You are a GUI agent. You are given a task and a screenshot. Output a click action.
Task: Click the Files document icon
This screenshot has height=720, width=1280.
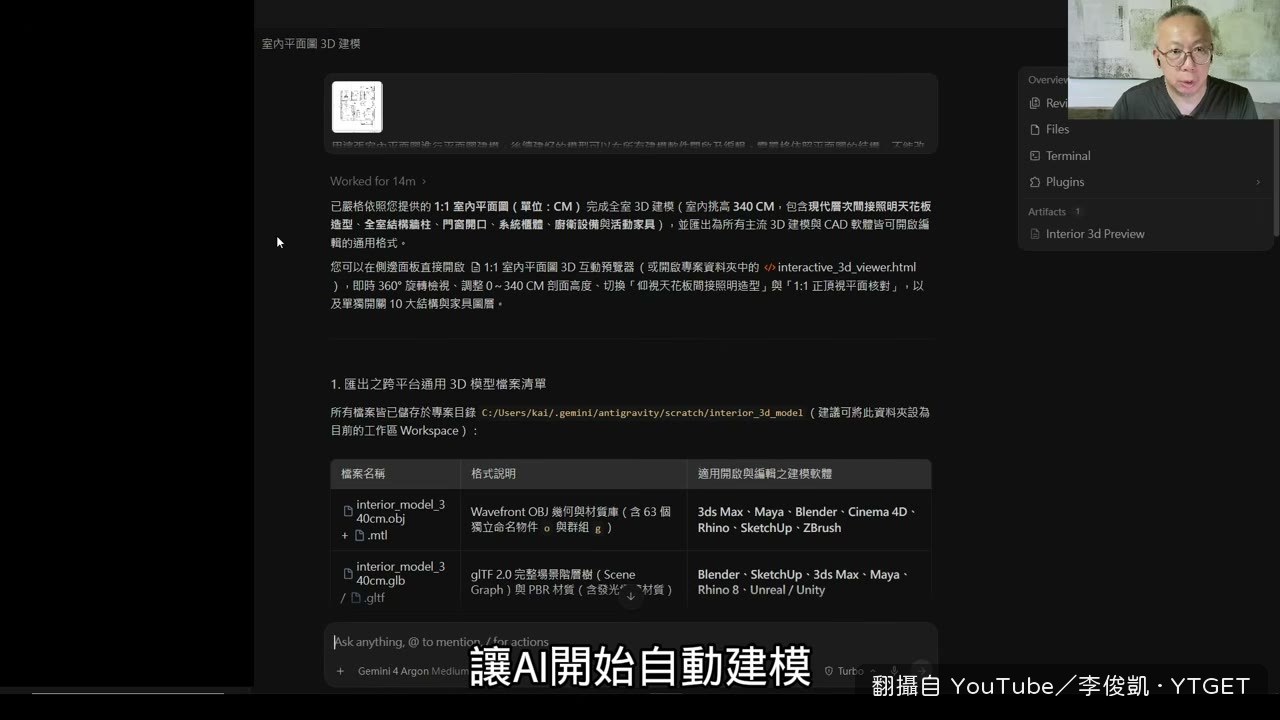click(x=1035, y=129)
